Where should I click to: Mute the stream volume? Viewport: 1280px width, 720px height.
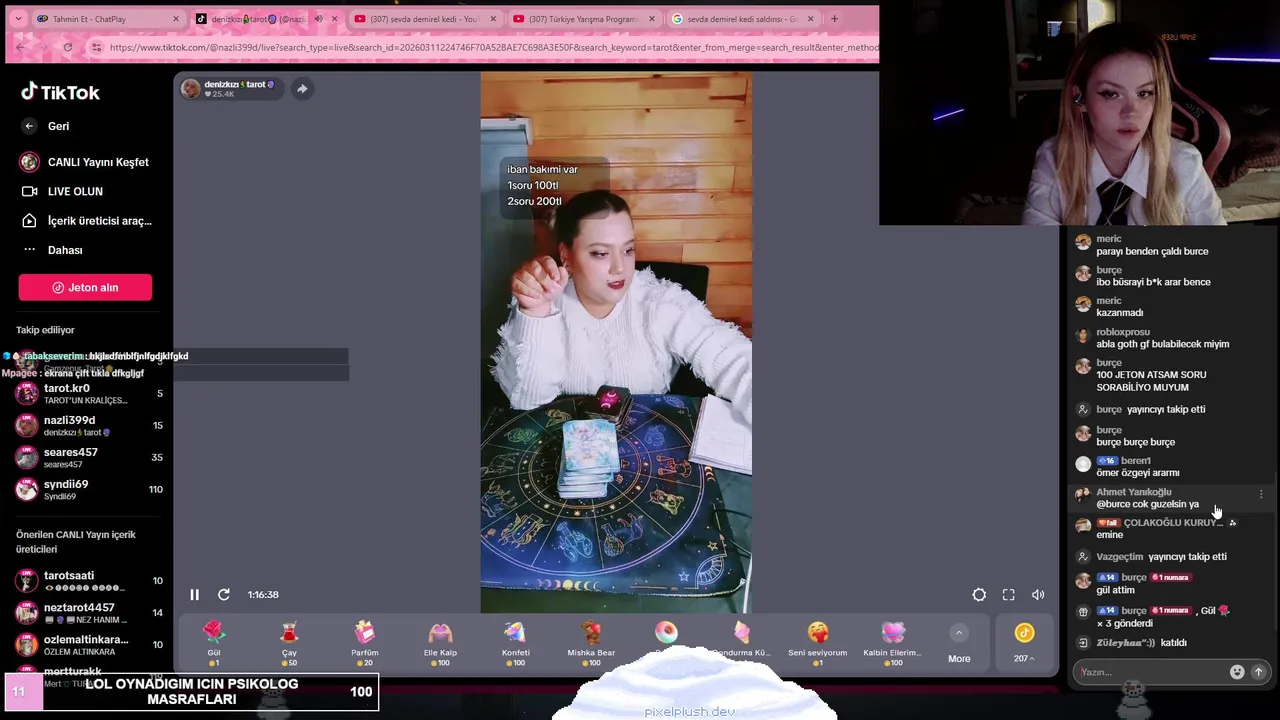[x=1038, y=594]
